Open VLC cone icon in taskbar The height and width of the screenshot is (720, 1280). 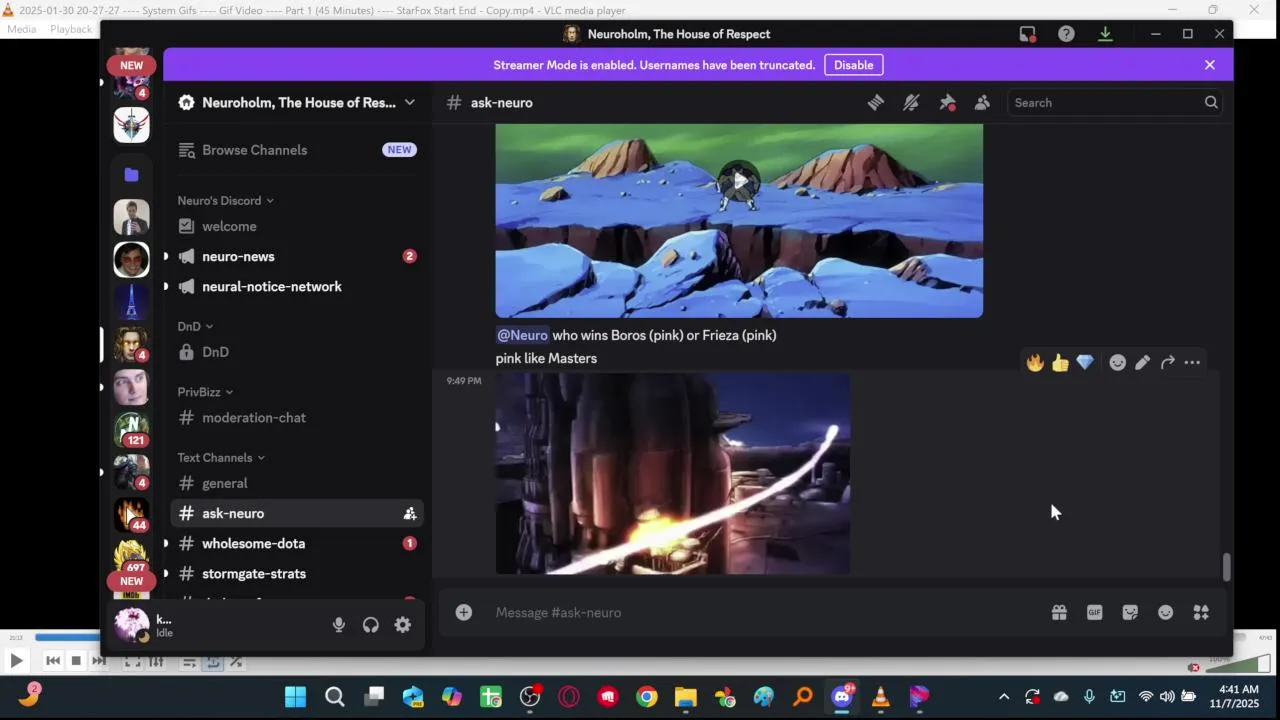tap(881, 697)
